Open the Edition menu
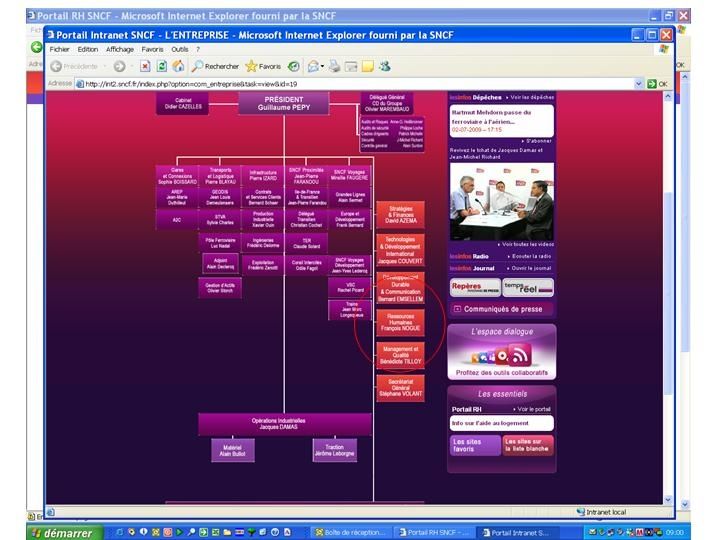The height and width of the screenshot is (540, 720). coord(87,49)
